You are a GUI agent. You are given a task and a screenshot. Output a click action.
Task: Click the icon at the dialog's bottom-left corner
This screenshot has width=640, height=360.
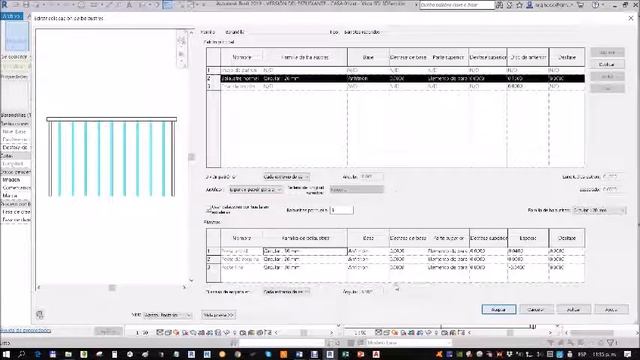point(40,315)
